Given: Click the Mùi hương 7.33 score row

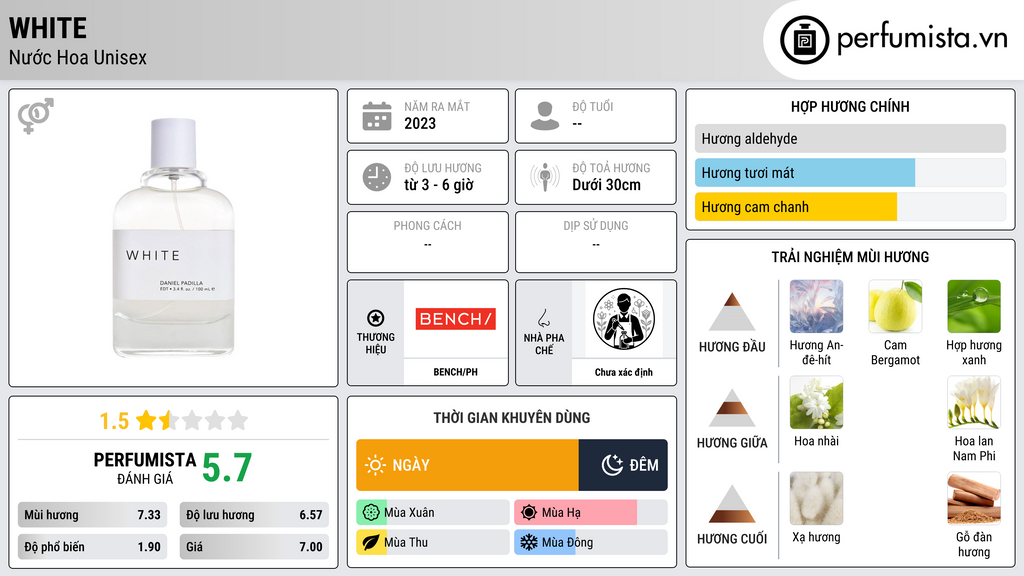Looking at the screenshot, I should 93,515.
